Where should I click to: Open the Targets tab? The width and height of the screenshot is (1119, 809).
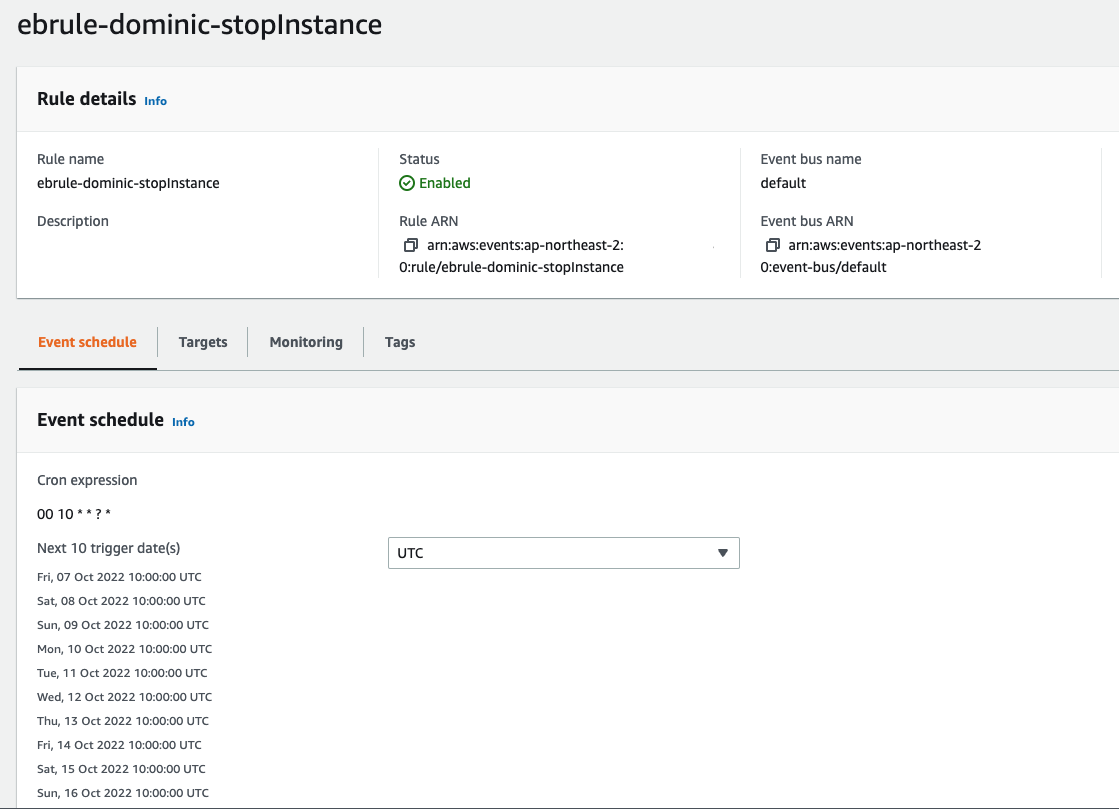(x=203, y=342)
